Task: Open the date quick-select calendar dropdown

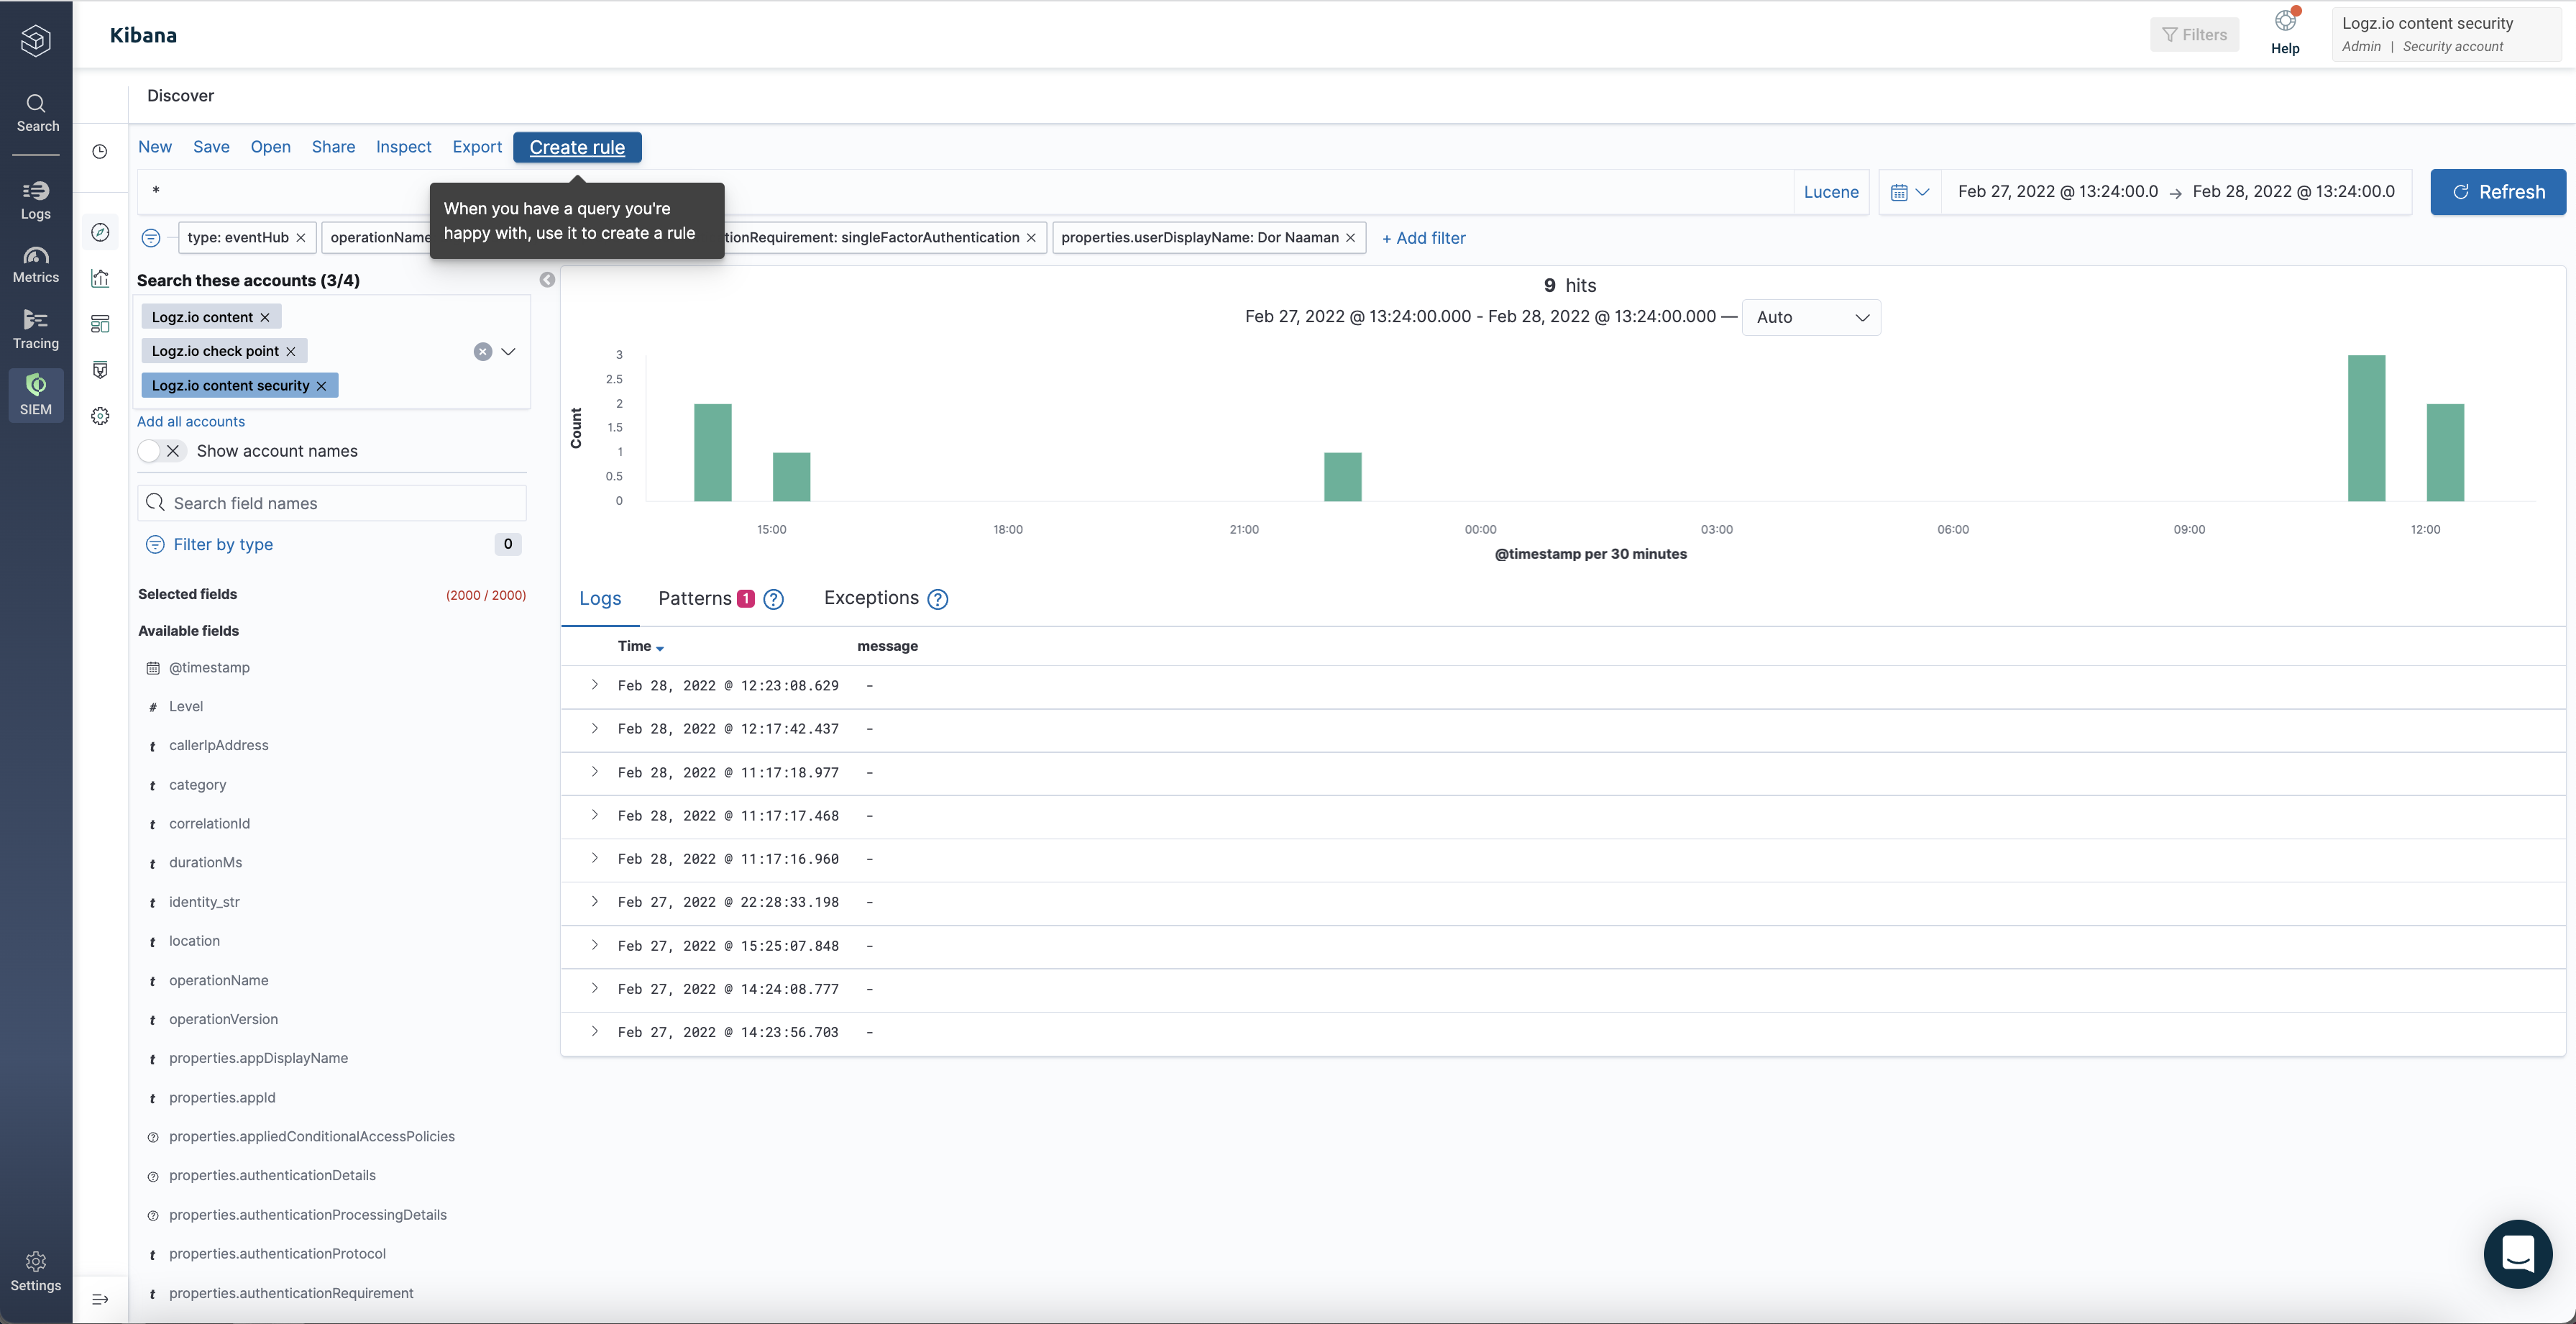Action: point(1909,192)
